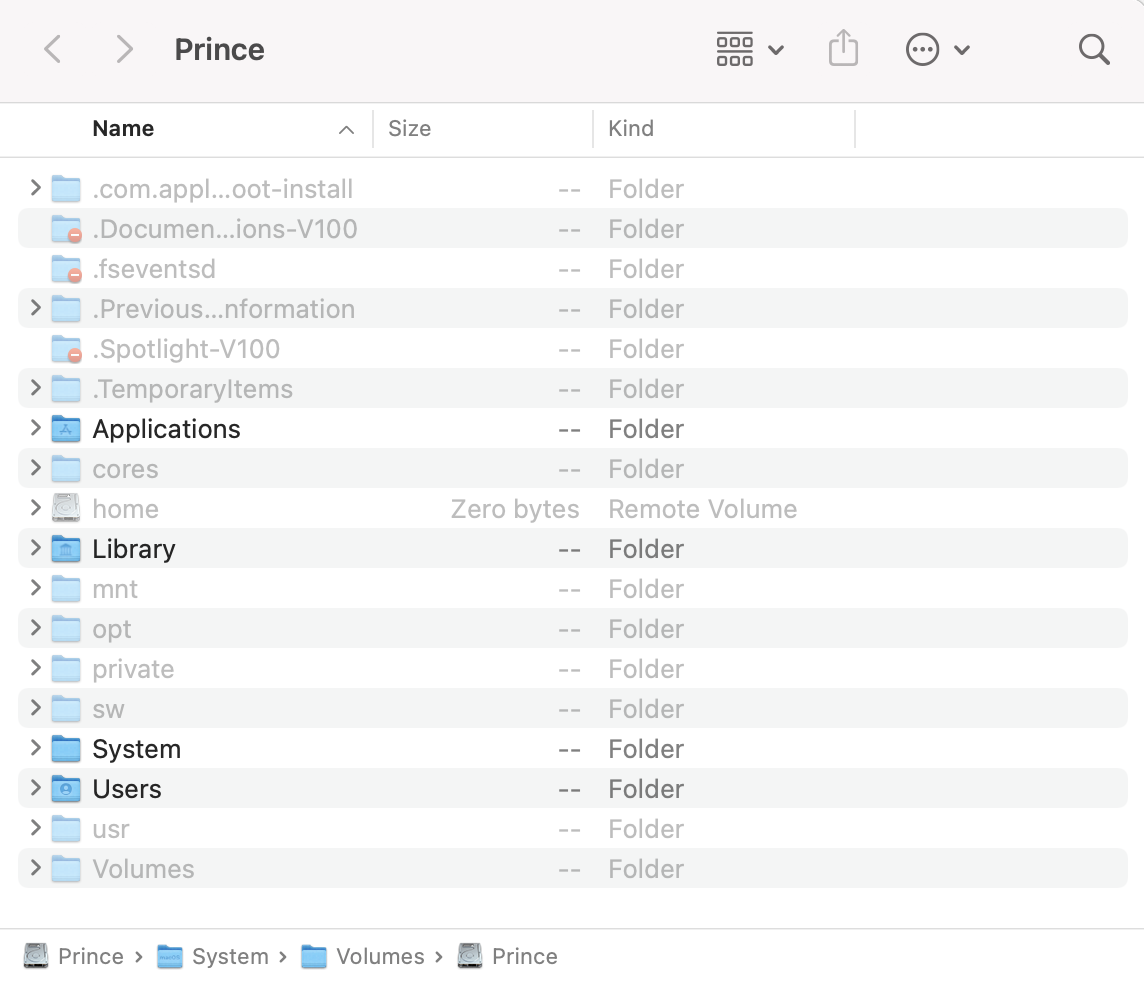Sort by the Name column header
The image size is (1144, 982).
[123, 129]
